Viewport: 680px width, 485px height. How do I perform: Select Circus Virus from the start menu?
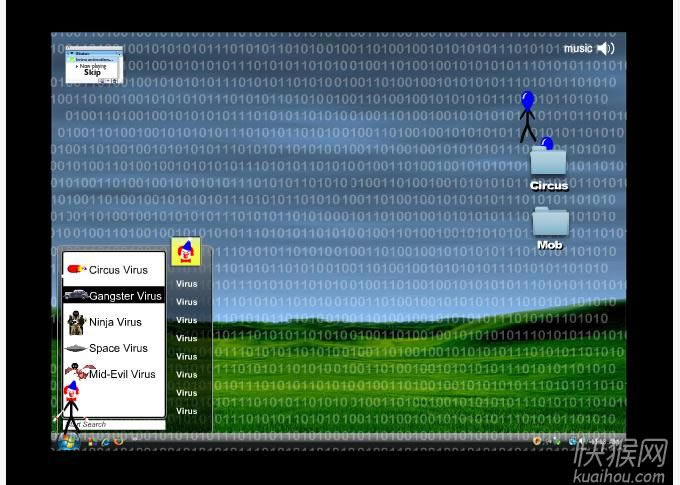coord(117,270)
